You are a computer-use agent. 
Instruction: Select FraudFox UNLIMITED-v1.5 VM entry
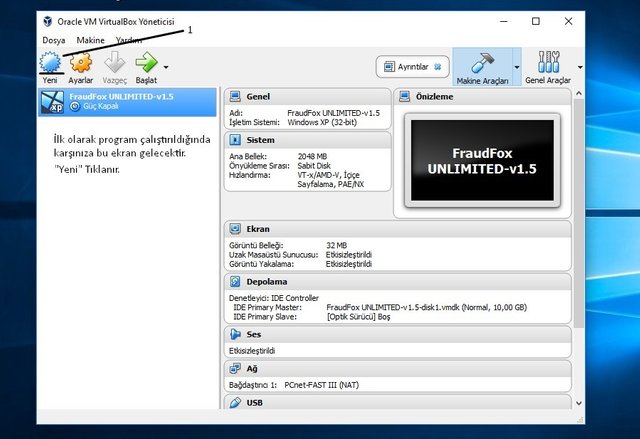click(127, 102)
